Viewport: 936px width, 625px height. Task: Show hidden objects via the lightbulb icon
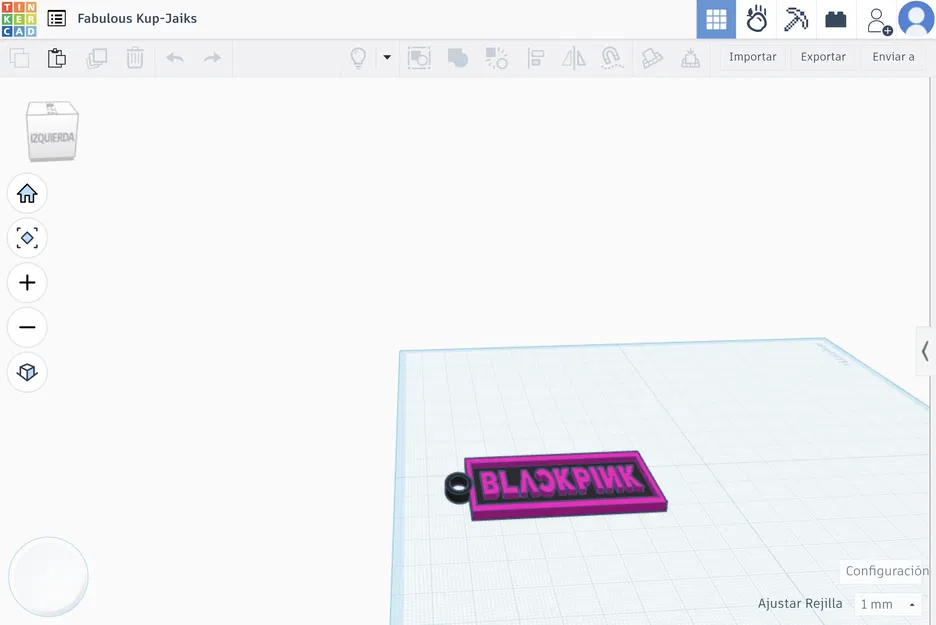coord(357,57)
